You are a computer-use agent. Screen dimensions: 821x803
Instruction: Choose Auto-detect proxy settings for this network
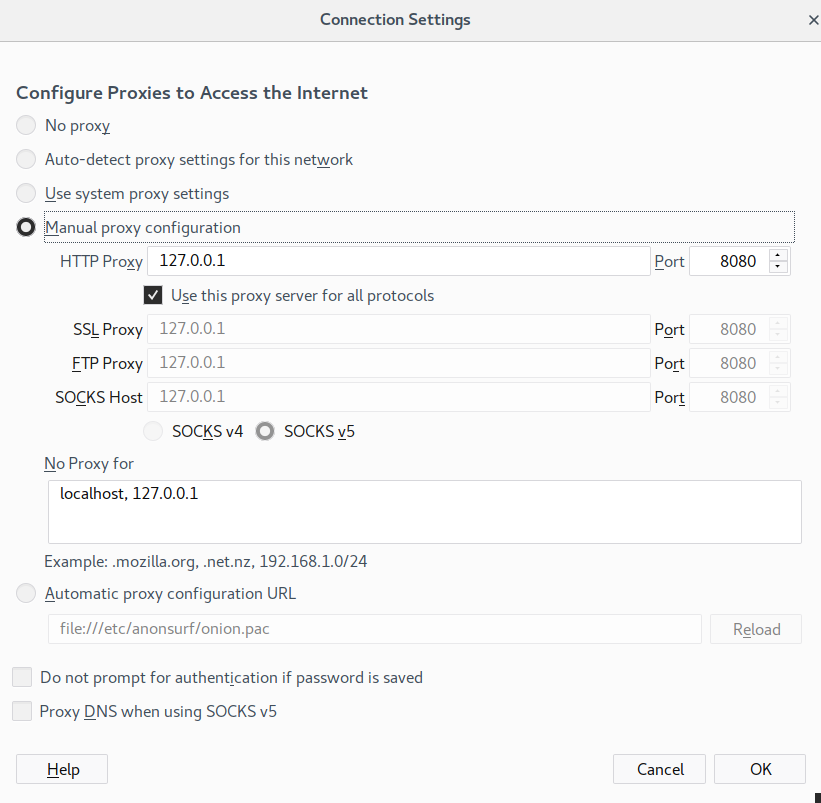(26, 160)
